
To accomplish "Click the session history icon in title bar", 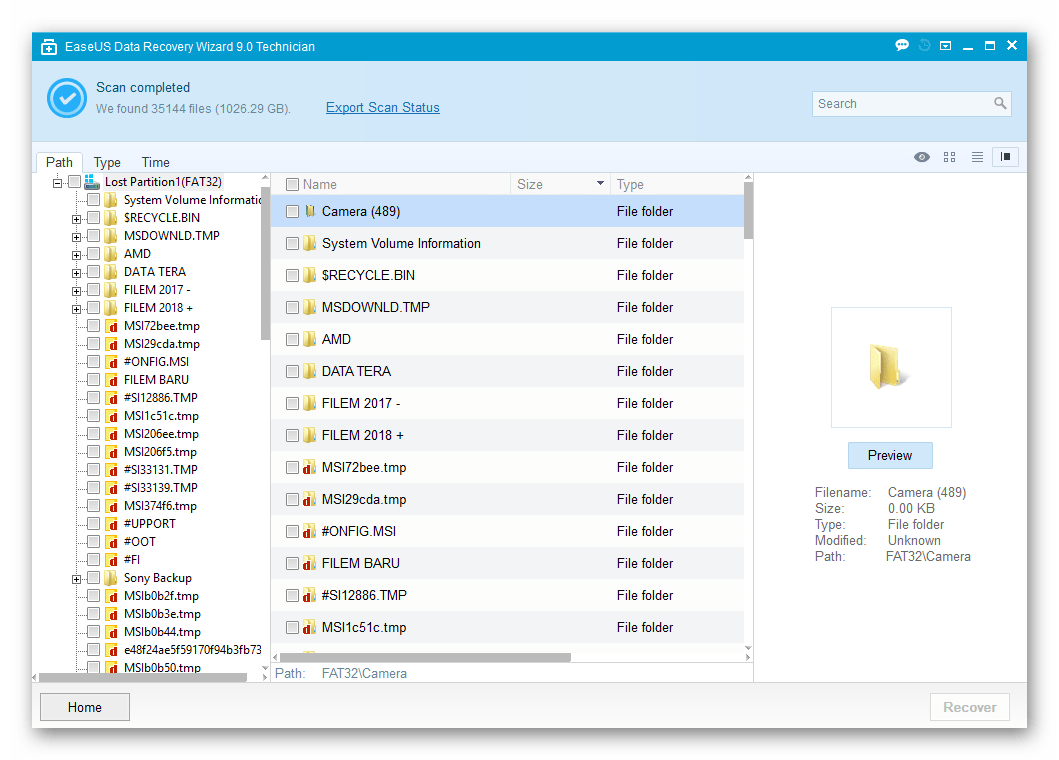I will pyautogui.click(x=923, y=45).
